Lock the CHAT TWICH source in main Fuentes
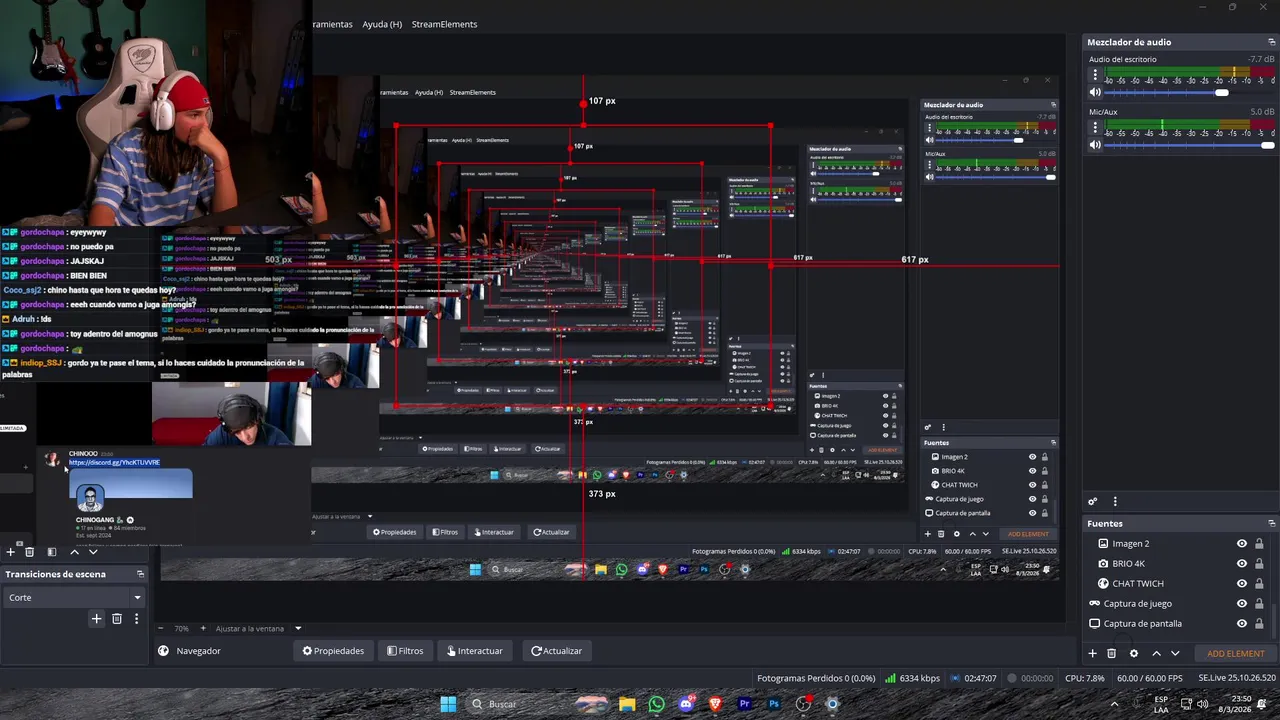 [1259, 583]
